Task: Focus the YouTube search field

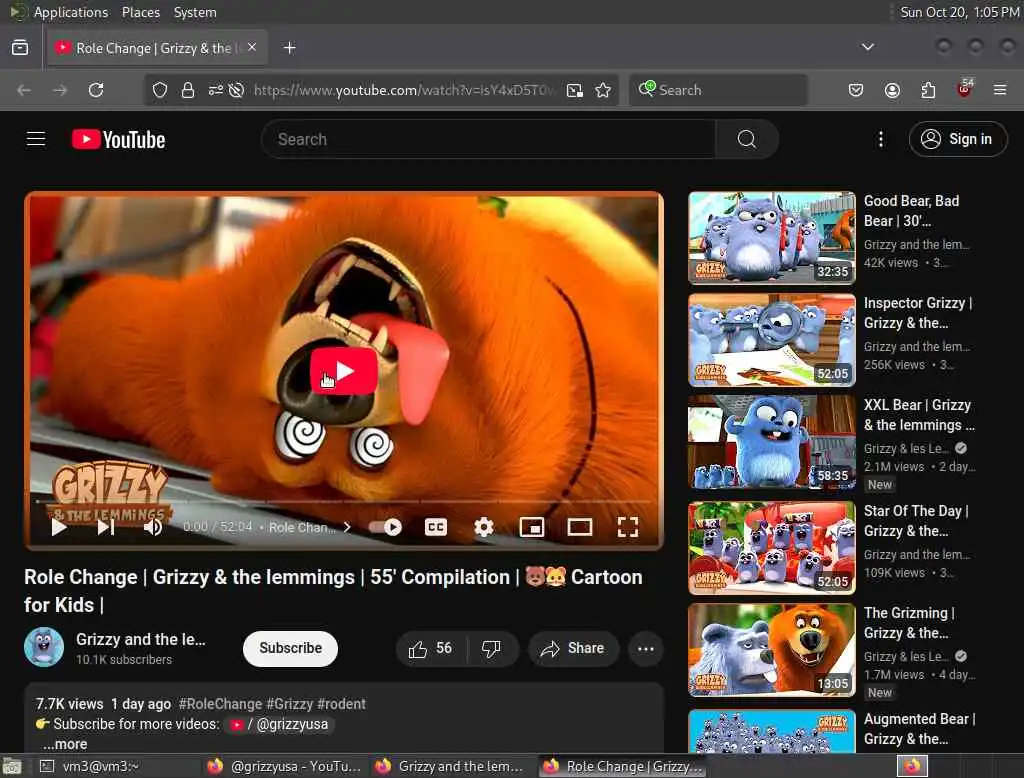Action: click(x=488, y=139)
